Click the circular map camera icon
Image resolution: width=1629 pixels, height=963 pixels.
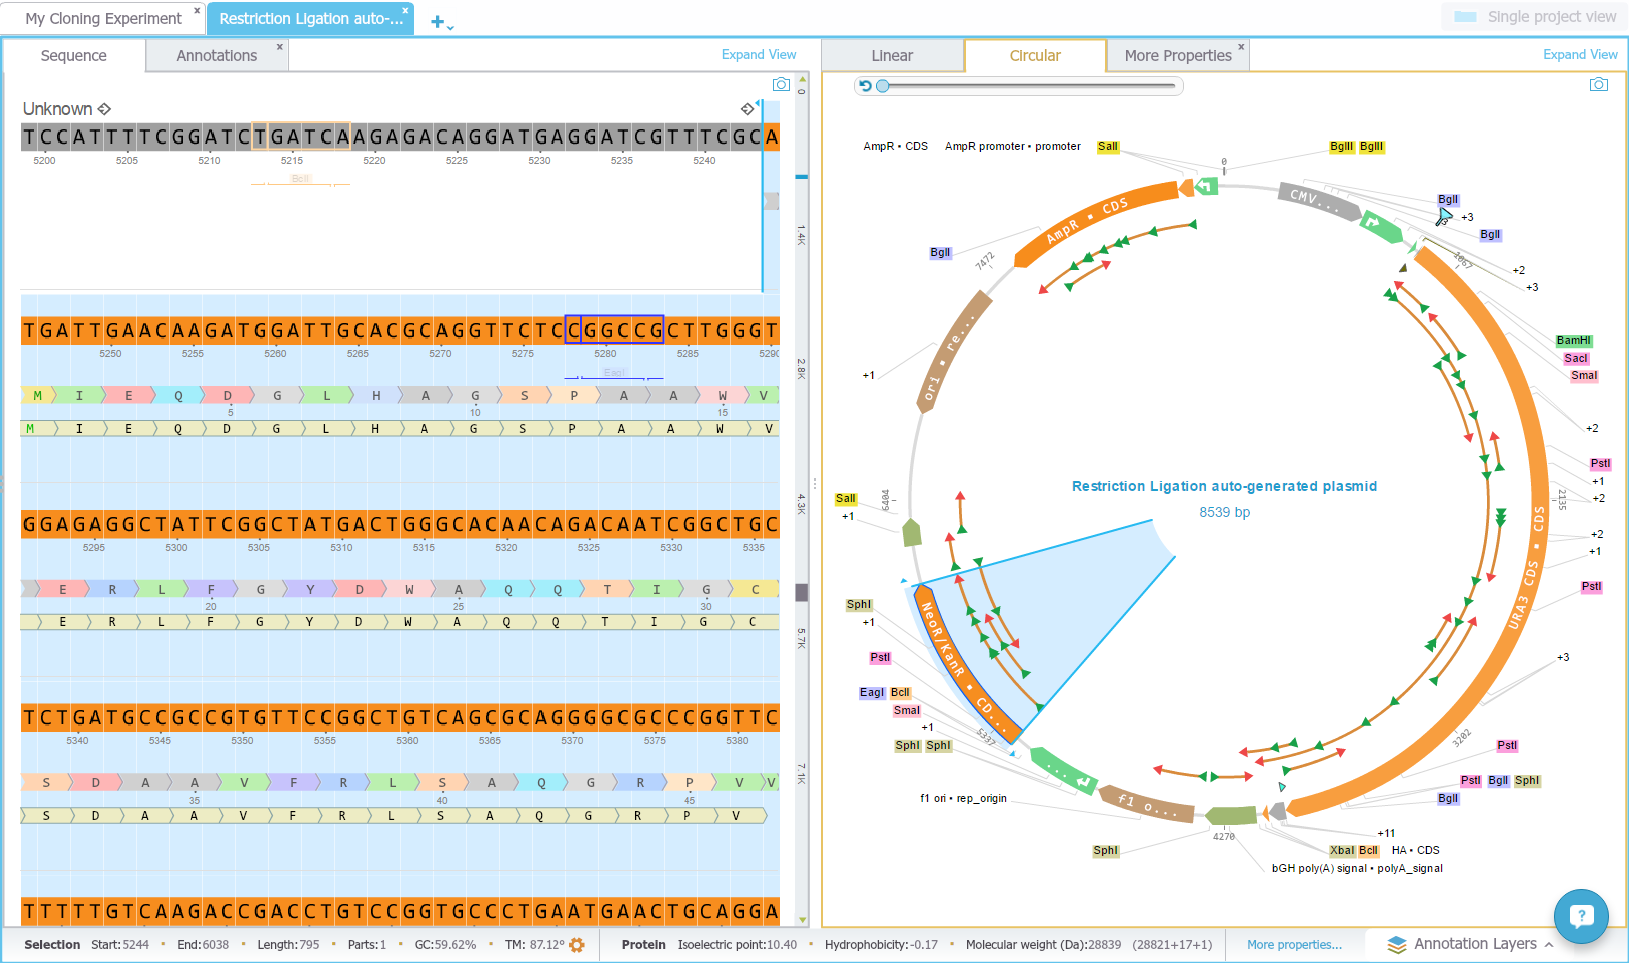[x=1598, y=85]
